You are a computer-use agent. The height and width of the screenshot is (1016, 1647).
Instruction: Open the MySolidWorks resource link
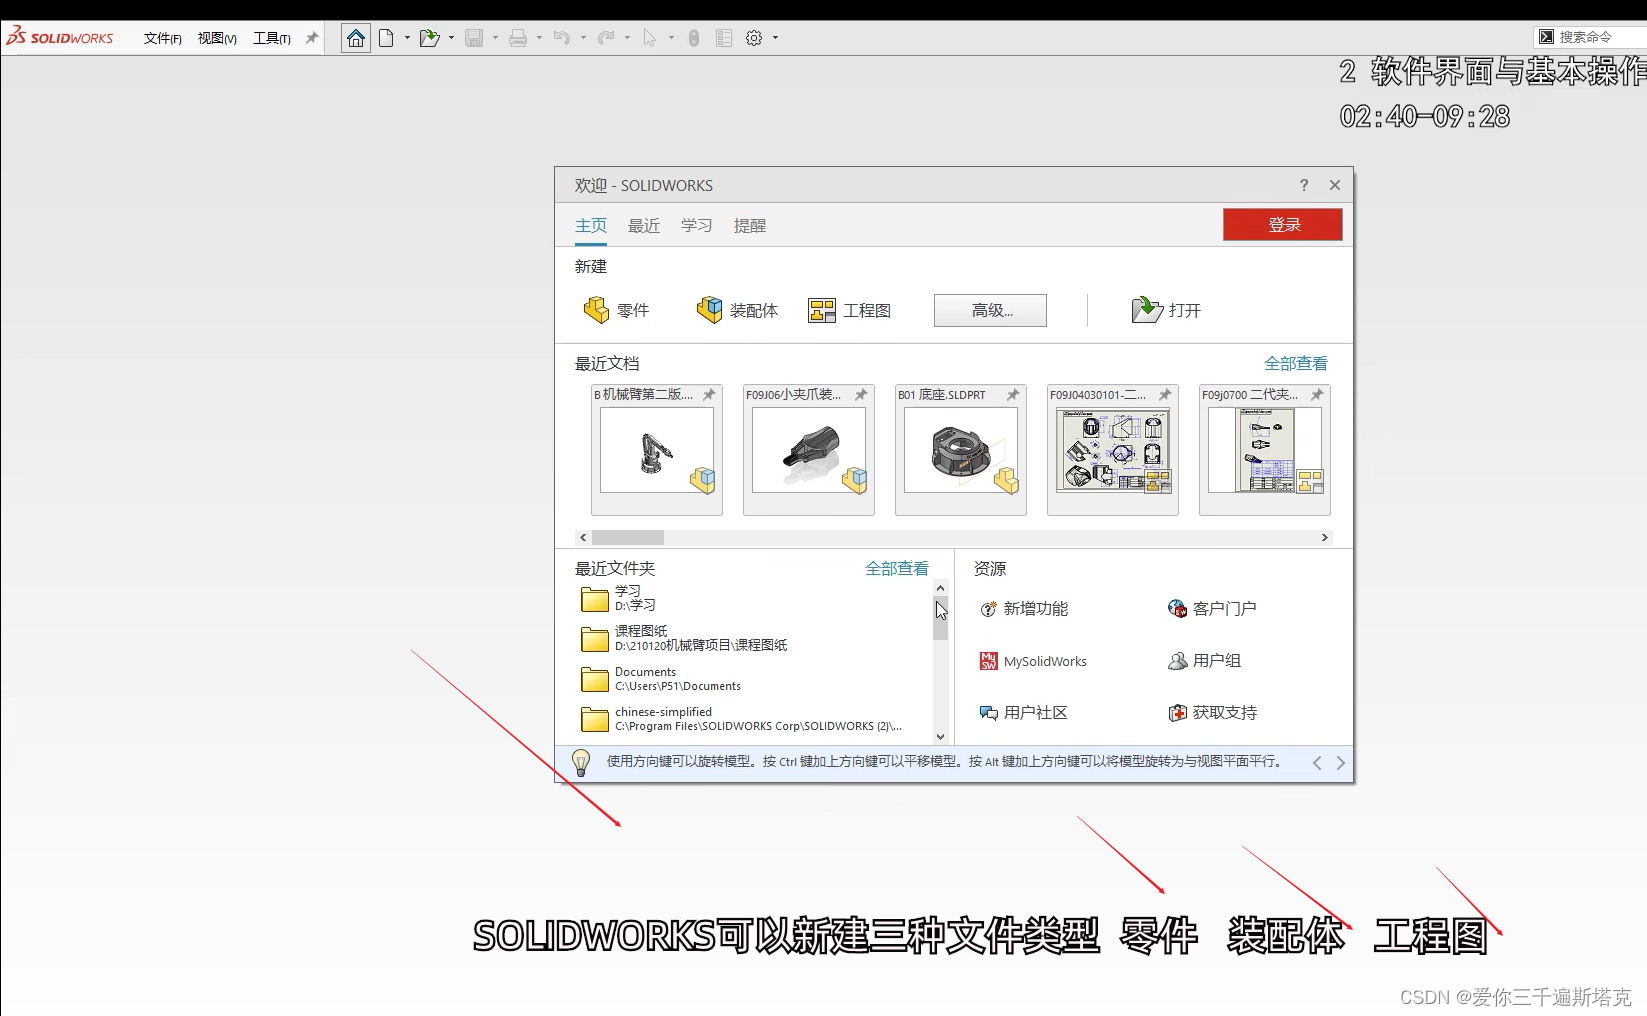(x=1033, y=661)
